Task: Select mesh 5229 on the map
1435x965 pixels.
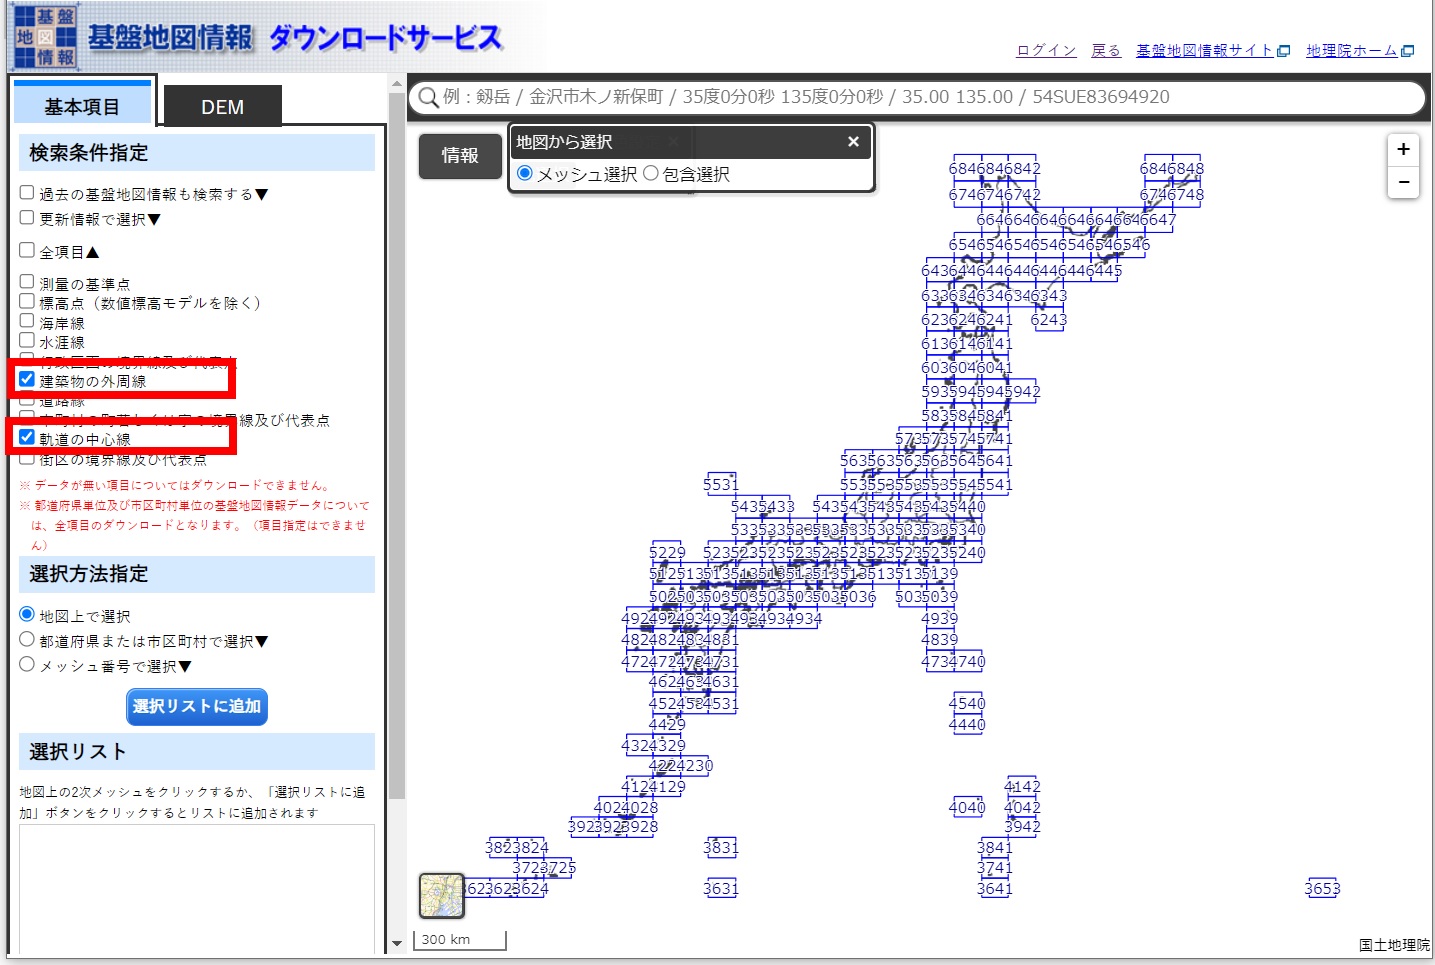Action: click(x=667, y=552)
